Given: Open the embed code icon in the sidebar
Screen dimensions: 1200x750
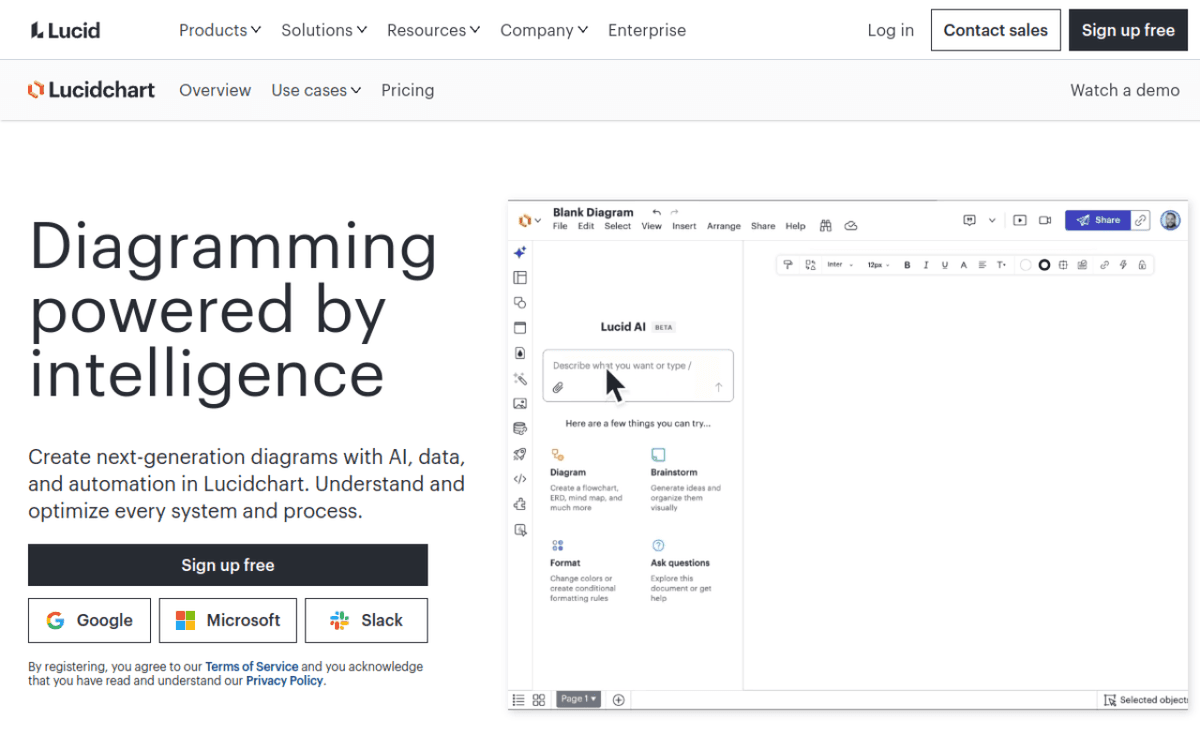Looking at the screenshot, I should tap(520, 478).
